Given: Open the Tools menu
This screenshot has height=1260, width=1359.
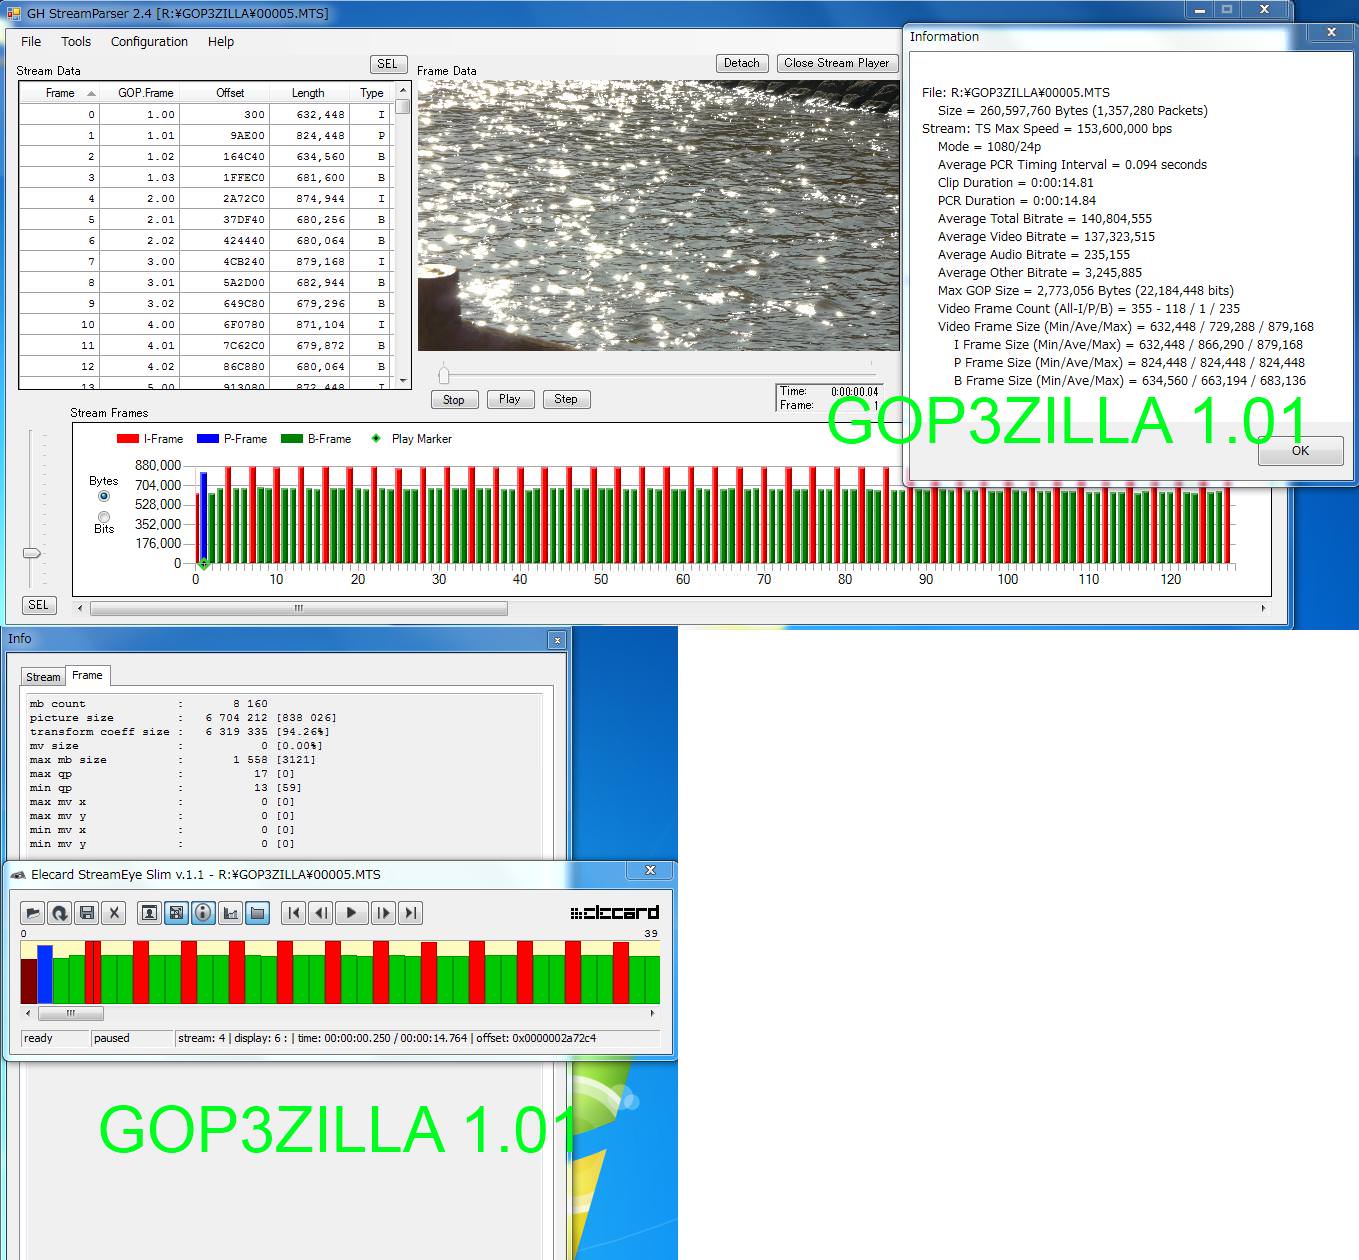Looking at the screenshot, I should coord(76,42).
